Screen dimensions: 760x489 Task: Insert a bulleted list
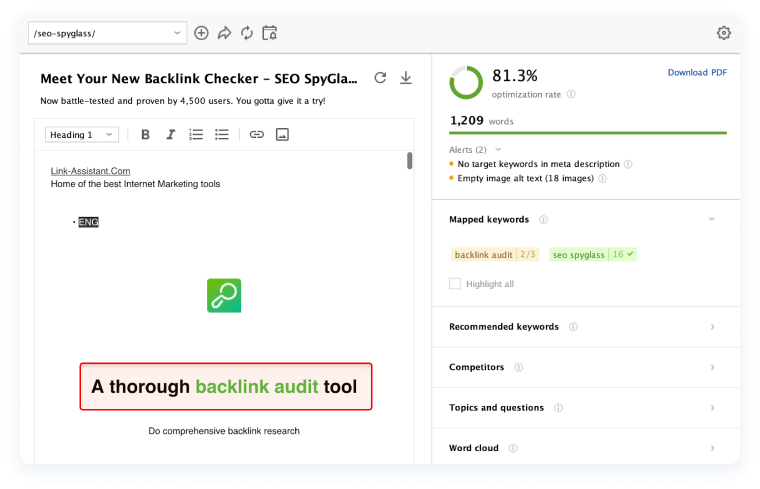(222, 134)
